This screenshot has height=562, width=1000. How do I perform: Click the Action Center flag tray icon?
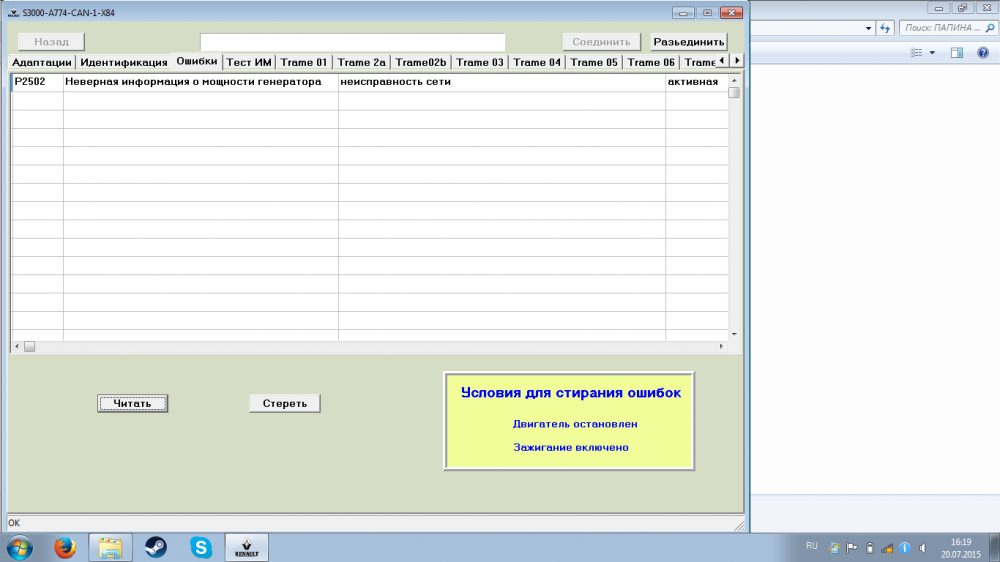click(851, 548)
